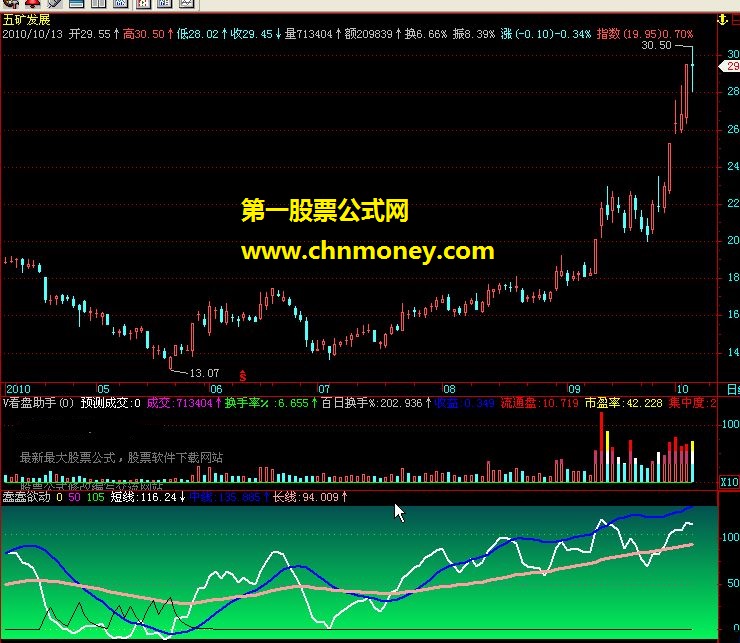
Task: Click the X10 scale box on the volume panel
Action: tap(729, 482)
